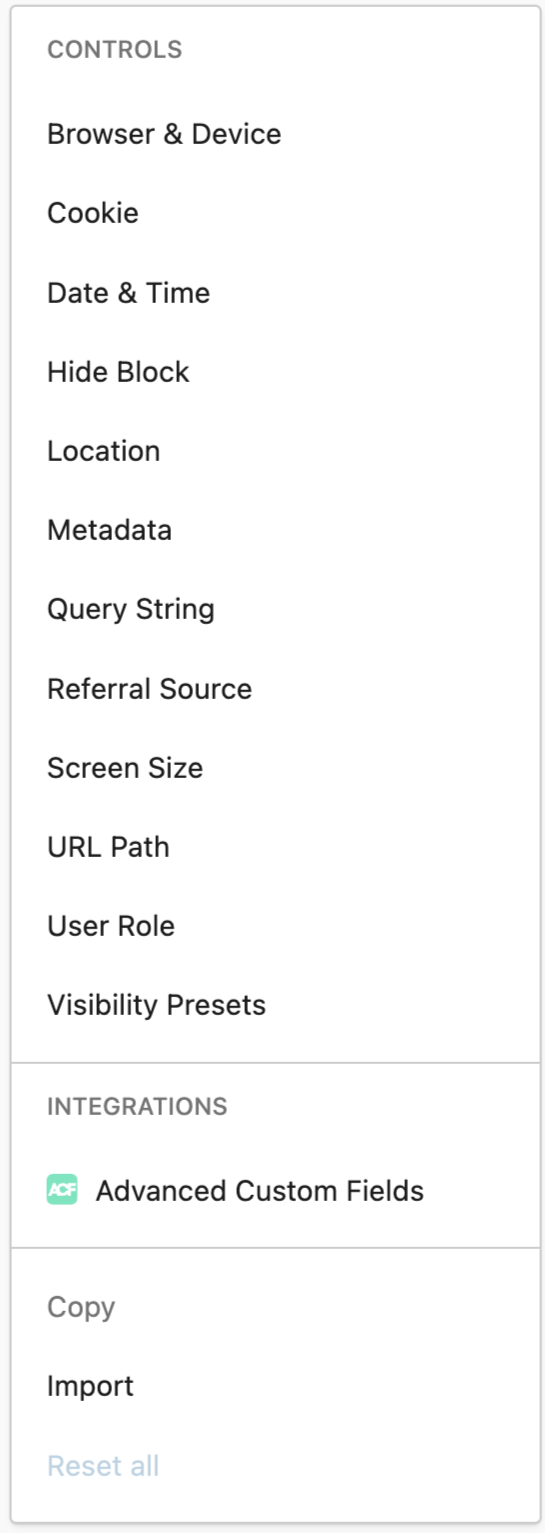Image resolution: width=545 pixels, height=1533 pixels.
Task: Select the Browser & Device control
Action: tap(275, 134)
